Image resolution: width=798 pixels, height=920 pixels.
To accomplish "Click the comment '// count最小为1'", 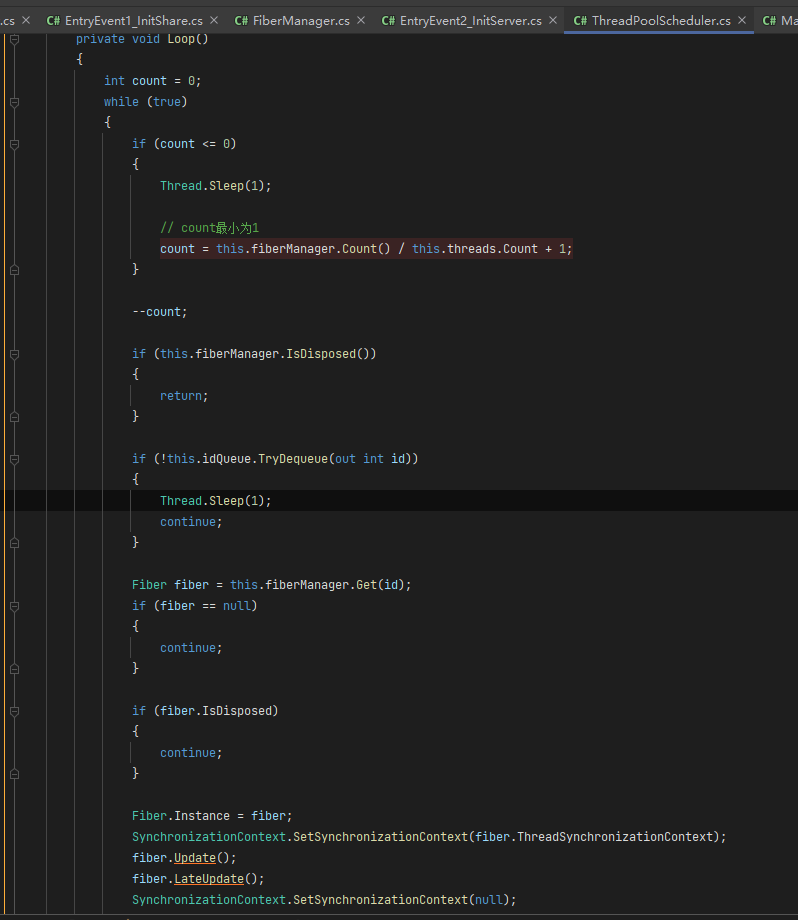I will [209, 228].
